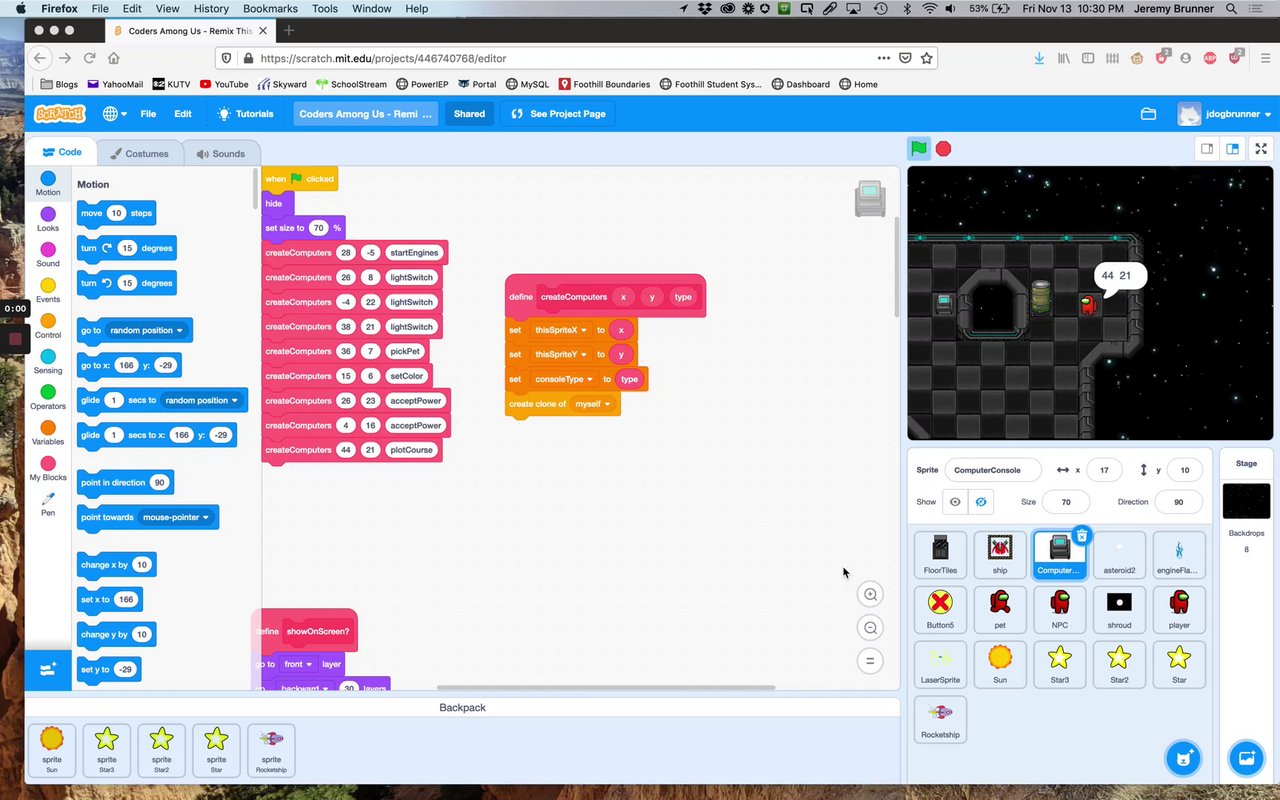Switch to the Costumes tab
The image size is (1280, 800).
[140, 153]
